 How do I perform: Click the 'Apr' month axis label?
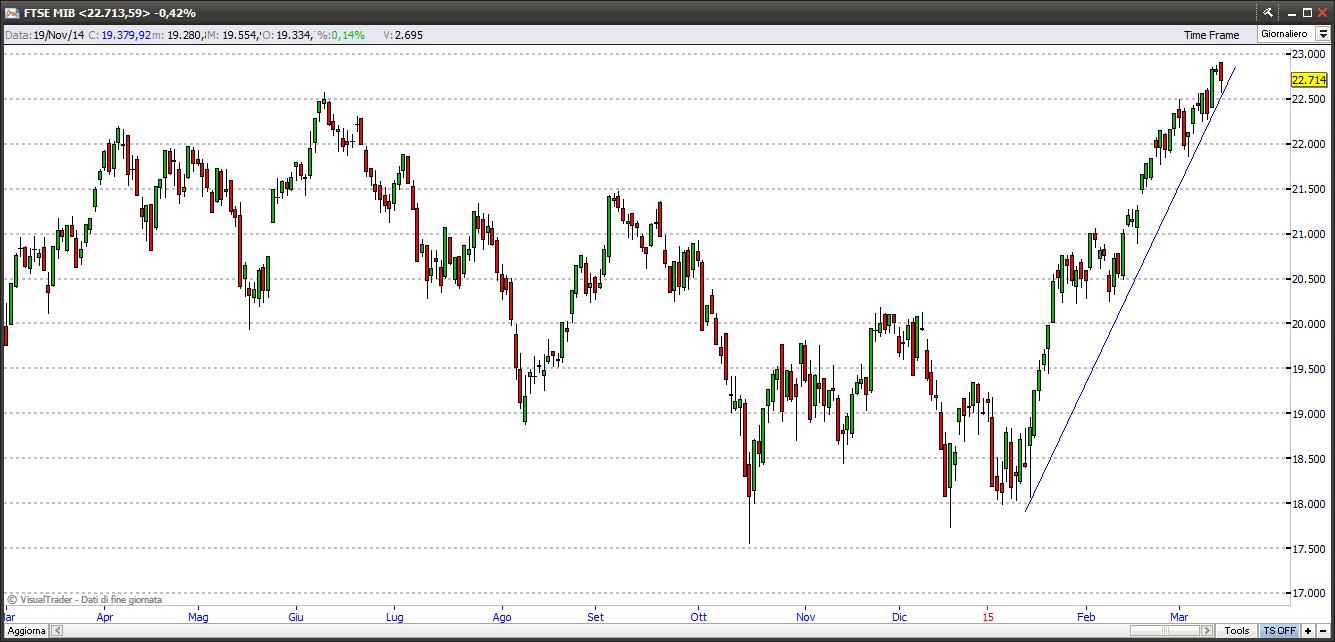pos(105,617)
